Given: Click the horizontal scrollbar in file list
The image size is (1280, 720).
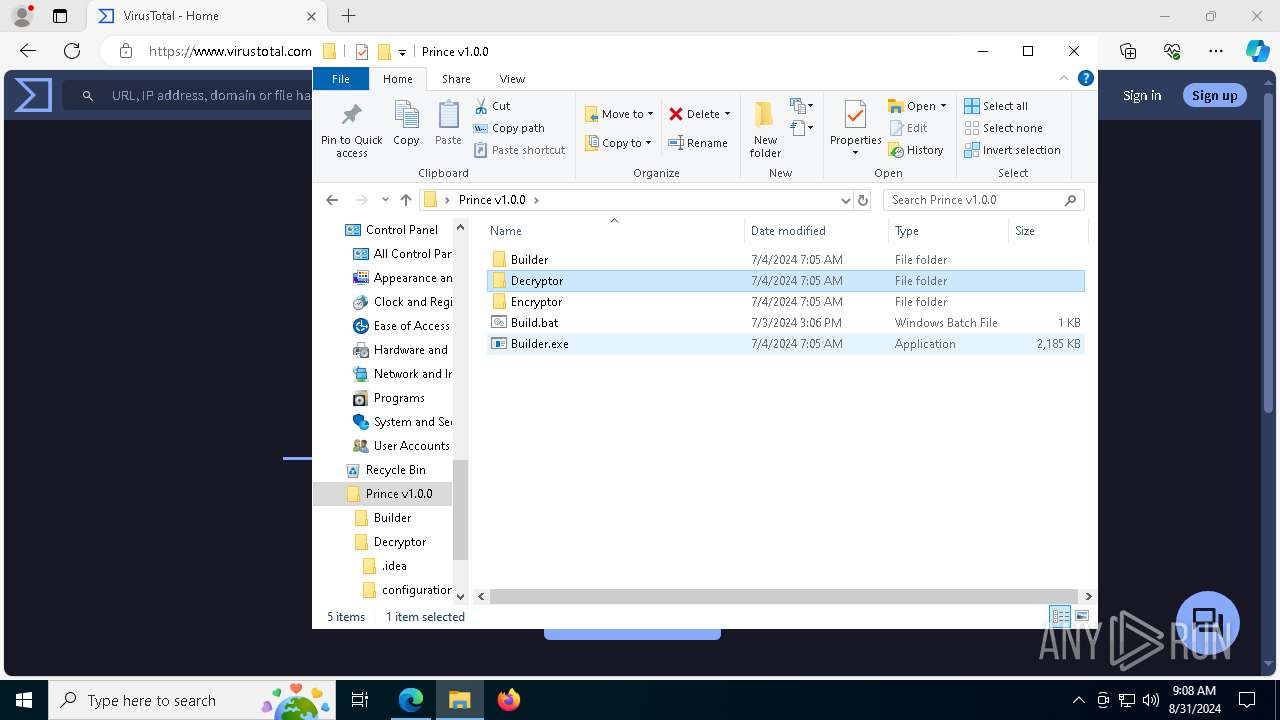Looking at the screenshot, I should tap(784, 596).
